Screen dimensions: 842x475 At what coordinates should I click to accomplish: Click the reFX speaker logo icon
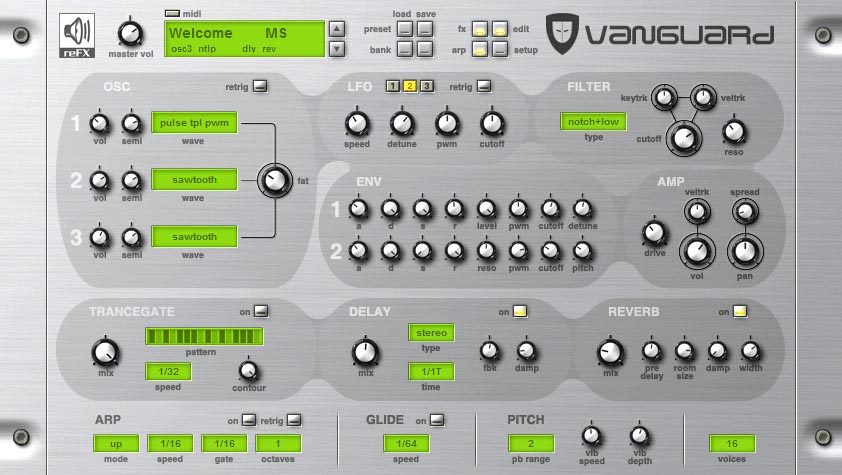[77, 36]
